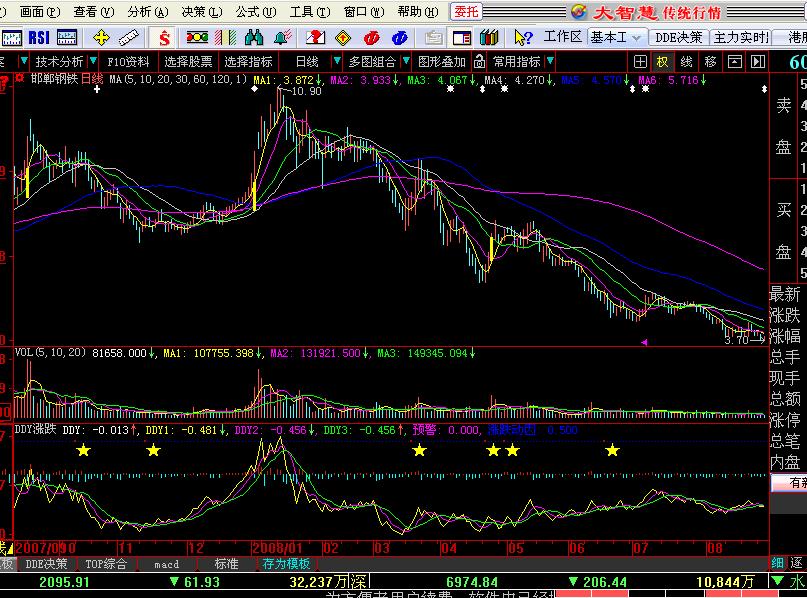Toggle the 权 adjustment button

(x=662, y=62)
